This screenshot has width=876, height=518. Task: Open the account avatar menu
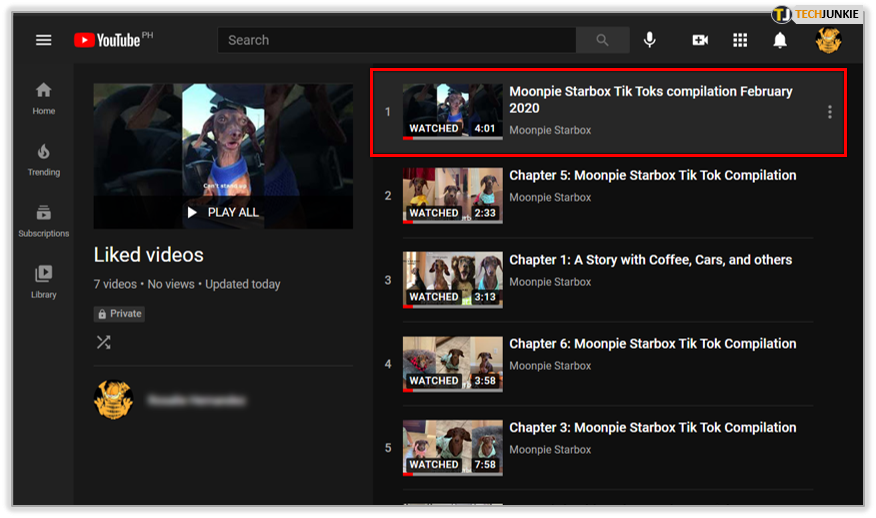(x=828, y=40)
